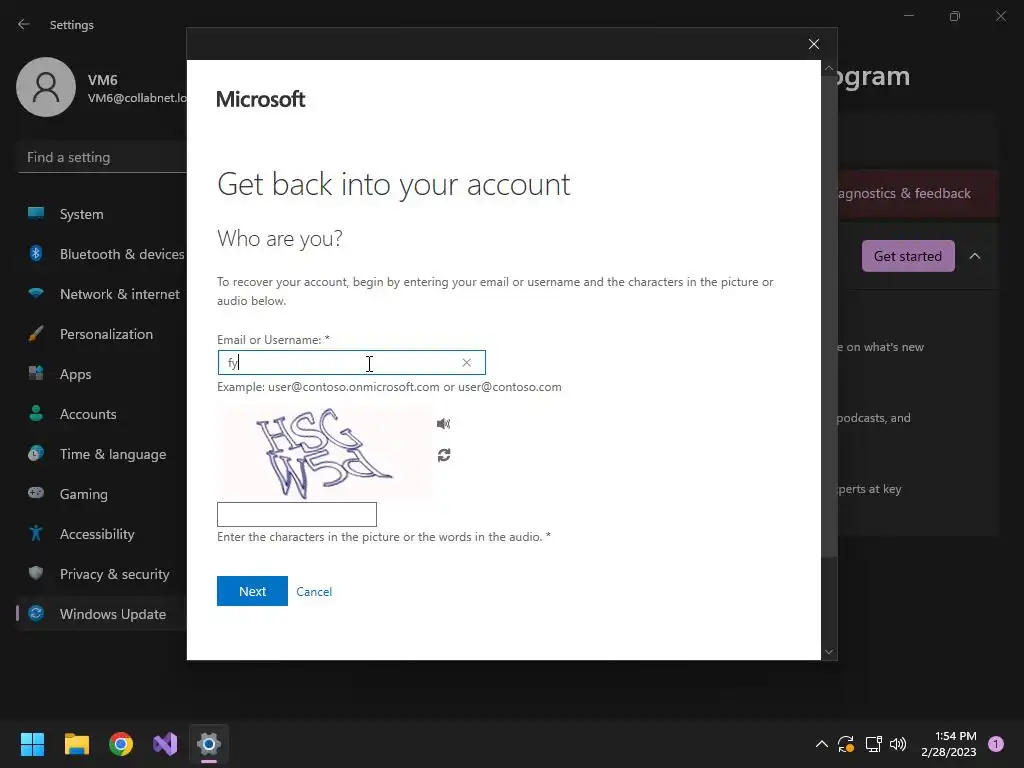Open Bluetooth & devices settings
Viewport: 1024px width, 768px height.
click(102, 254)
